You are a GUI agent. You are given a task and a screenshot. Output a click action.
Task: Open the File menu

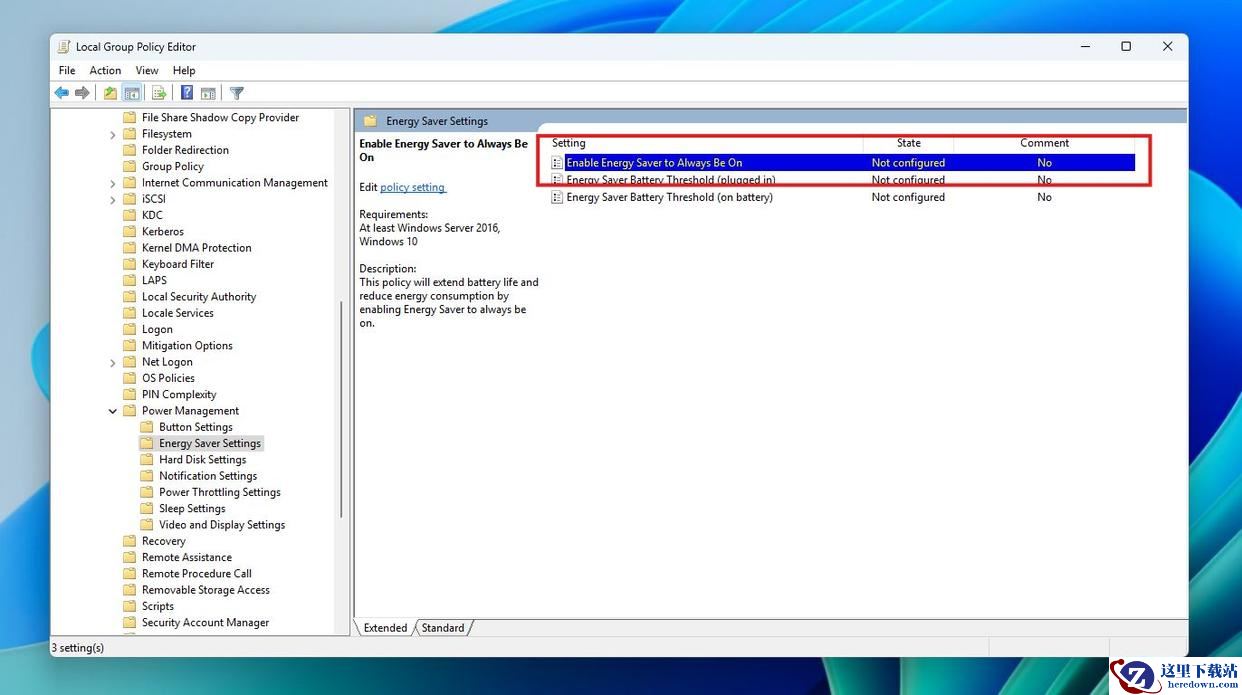[x=67, y=70]
